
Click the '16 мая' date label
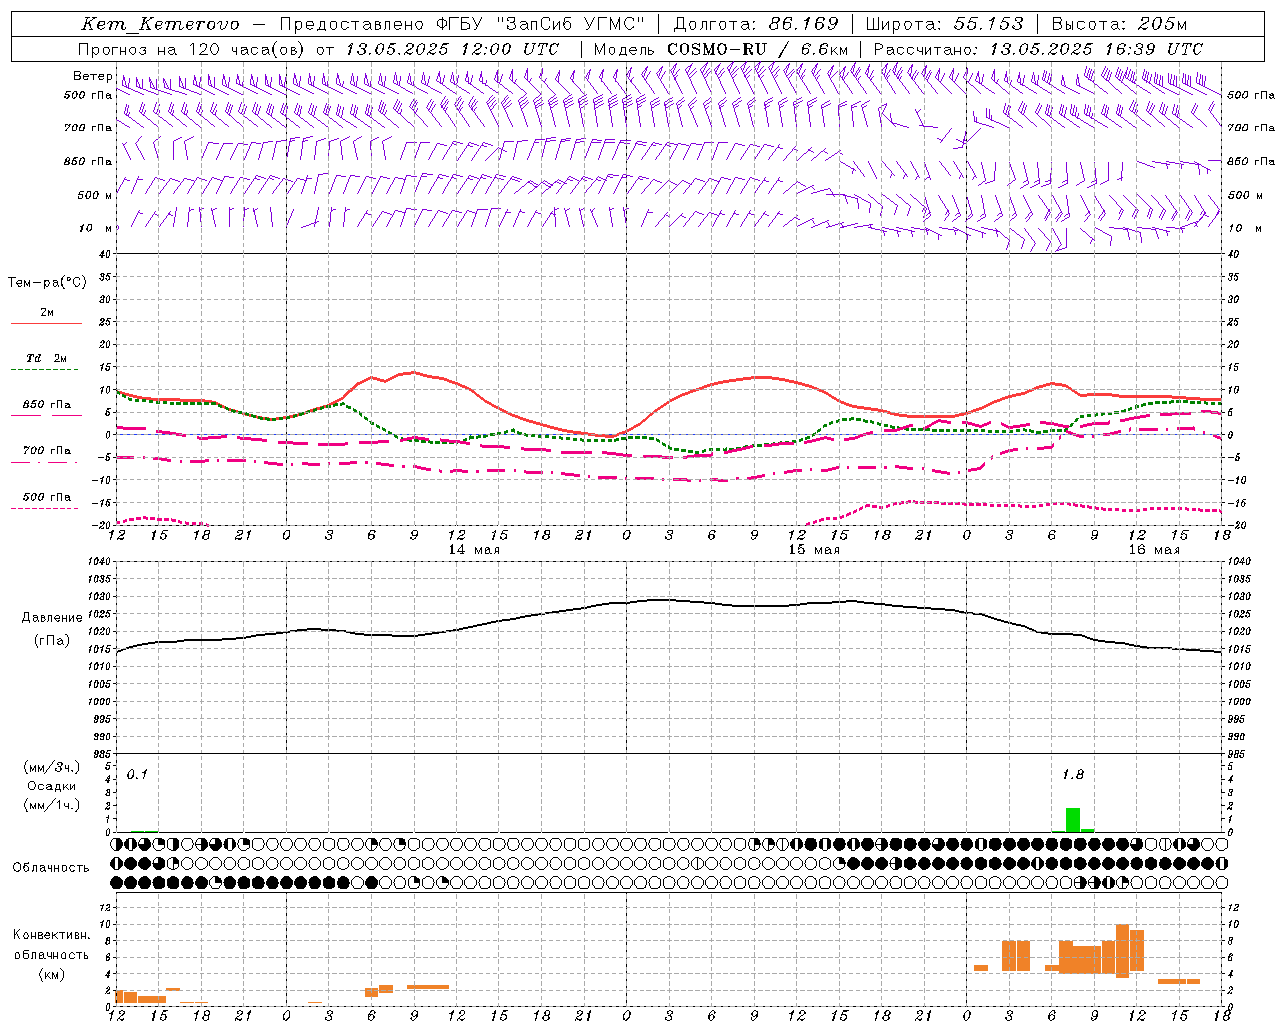(x=1154, y=550)
